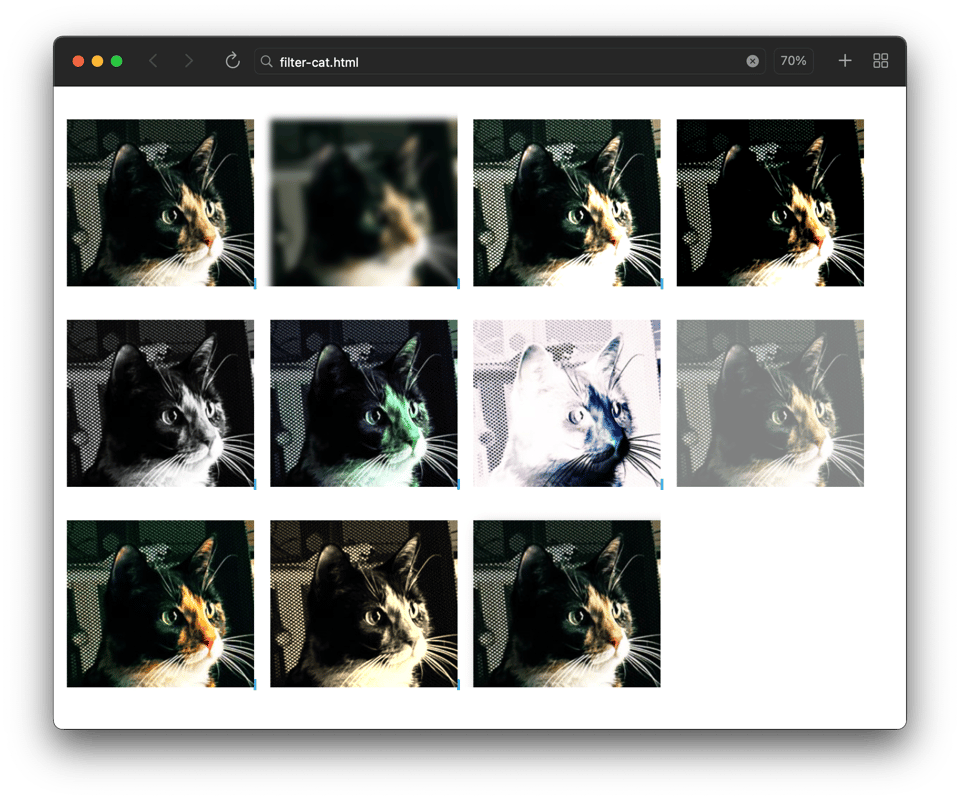Open the 70% zoom level control
The width and height of the screenshot is (960, 800).
coord(793,61)
